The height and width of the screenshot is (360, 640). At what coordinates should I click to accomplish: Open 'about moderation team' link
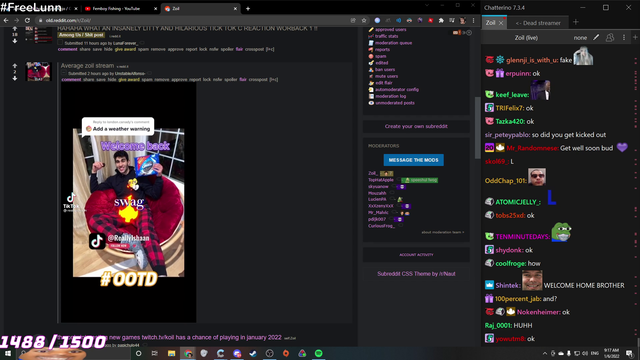point(442,232)
